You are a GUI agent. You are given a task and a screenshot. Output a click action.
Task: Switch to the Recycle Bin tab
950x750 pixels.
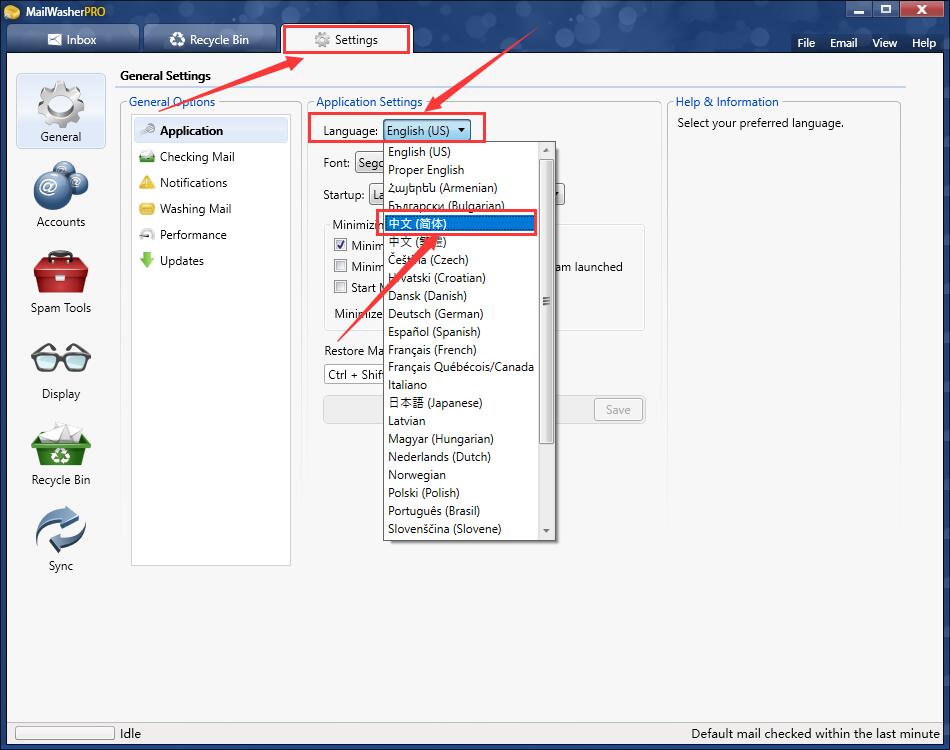[209, 39]
